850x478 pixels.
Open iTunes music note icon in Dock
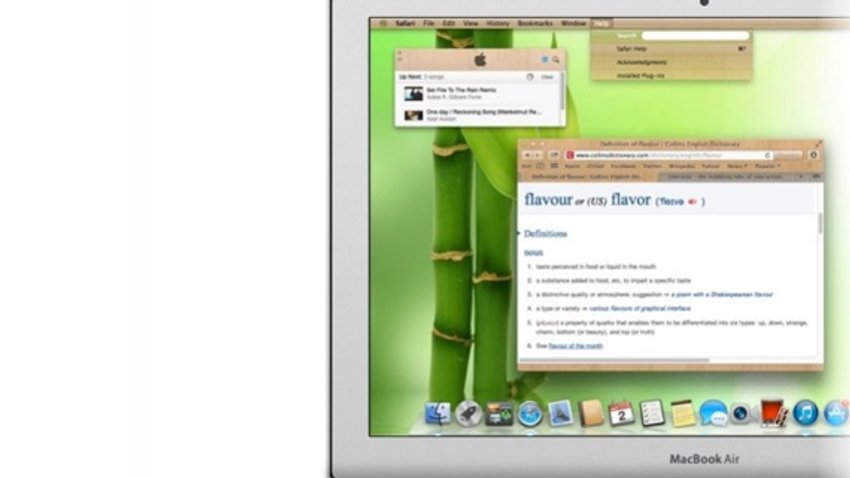pyautogui.click(x=806, y=414)
